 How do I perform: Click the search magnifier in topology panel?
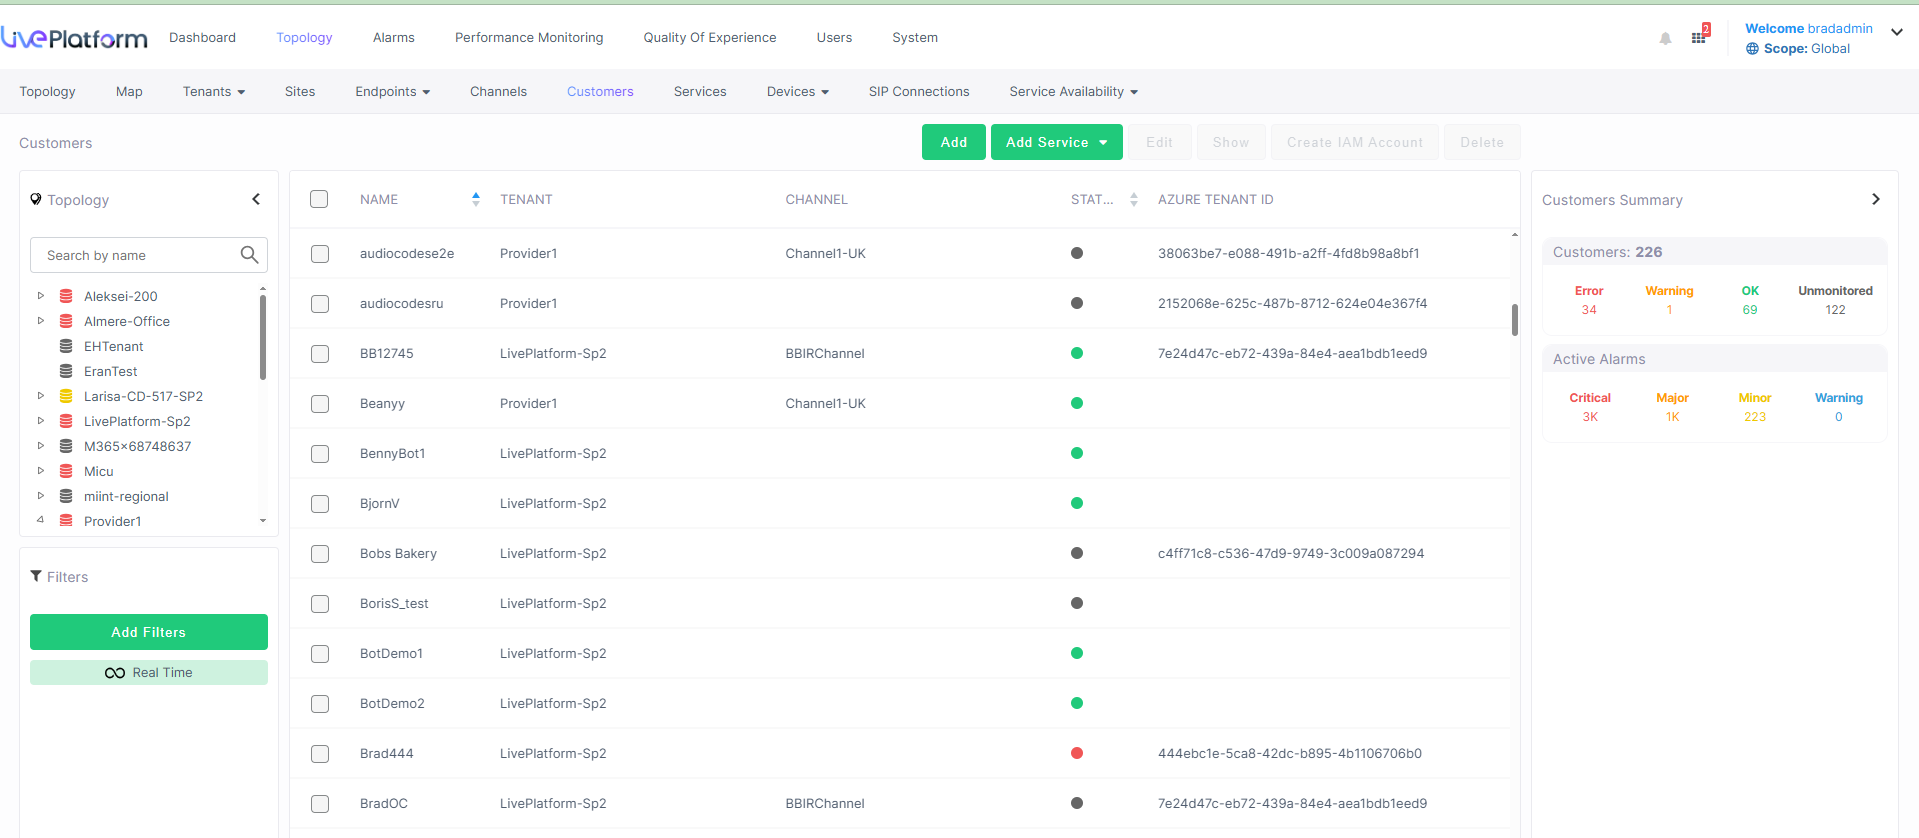click(x=249, y=255)
